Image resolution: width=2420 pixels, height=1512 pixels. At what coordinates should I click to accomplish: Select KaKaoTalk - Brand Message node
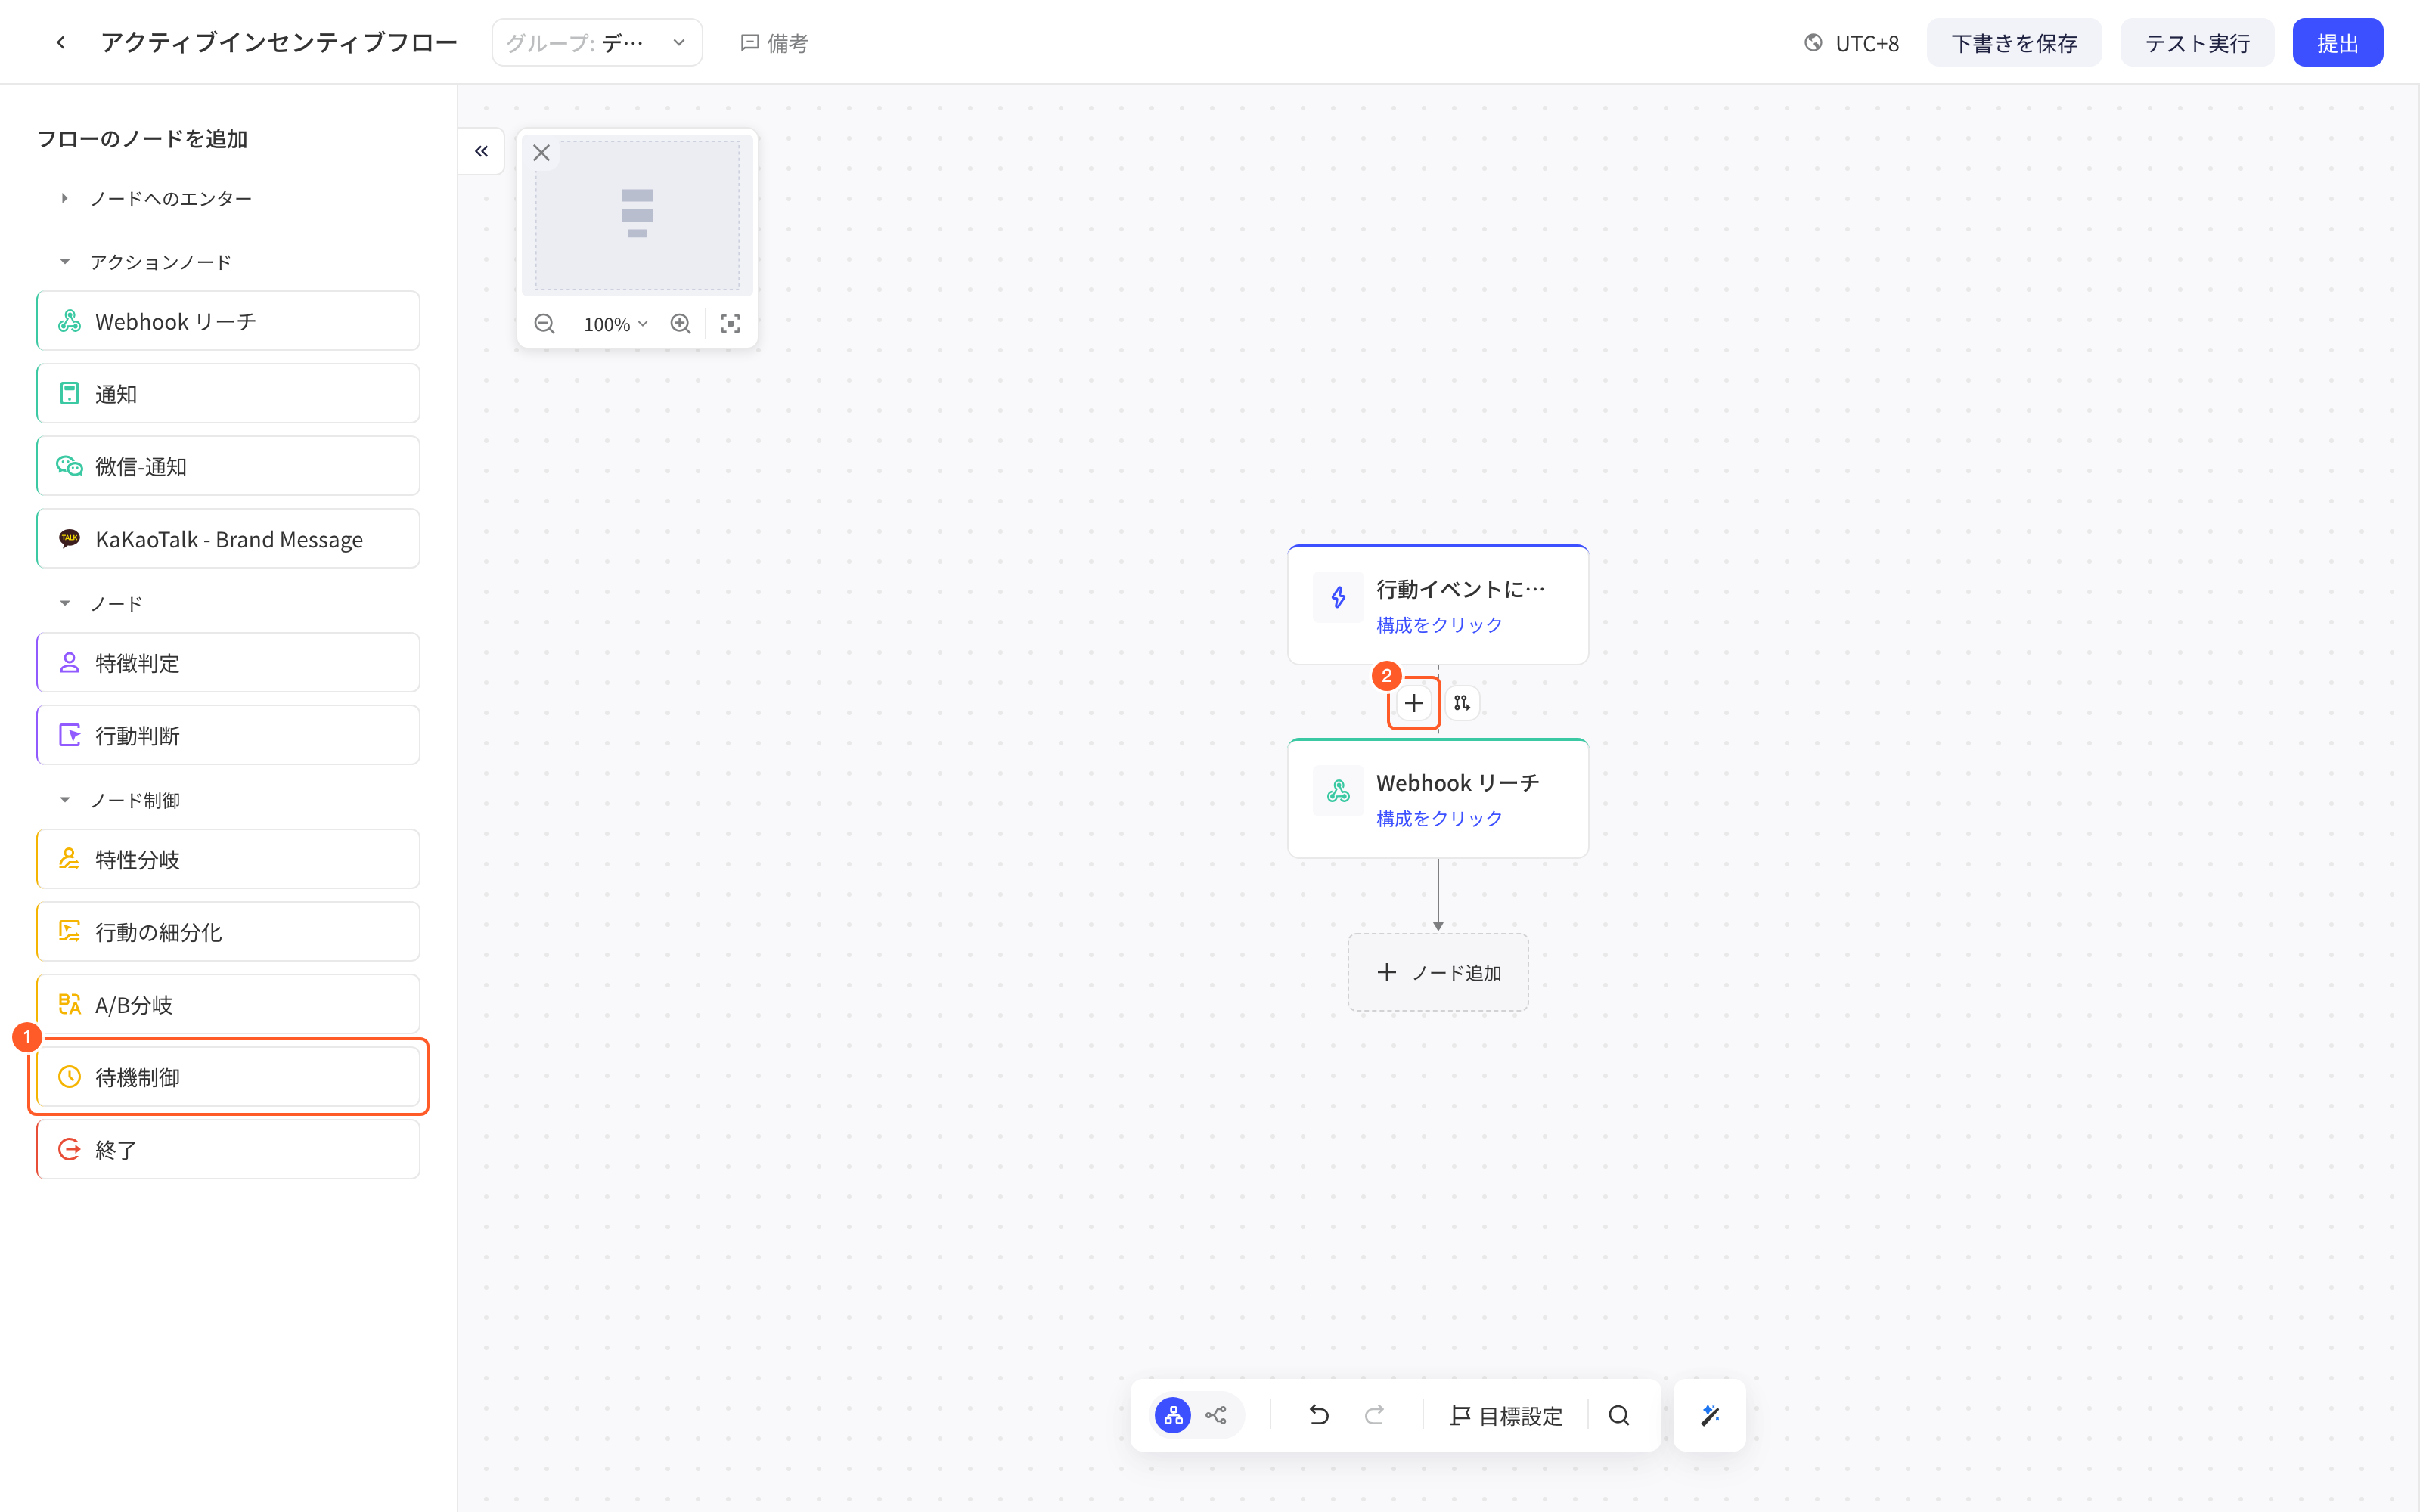tap(228, 539)
